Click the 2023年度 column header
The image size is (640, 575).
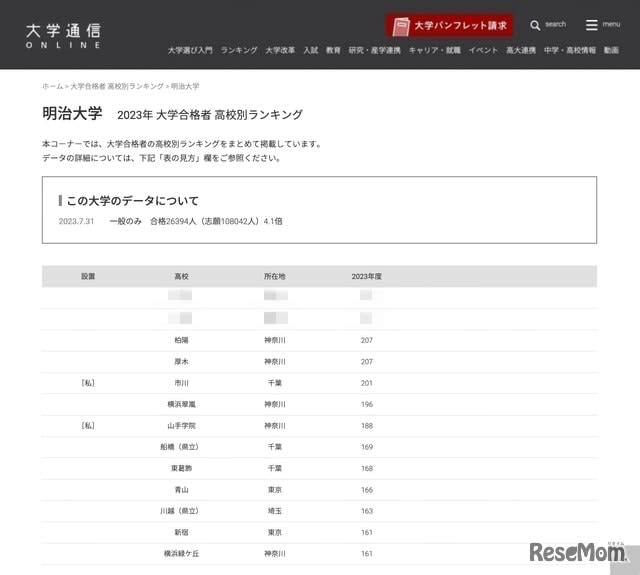[367, 276]
